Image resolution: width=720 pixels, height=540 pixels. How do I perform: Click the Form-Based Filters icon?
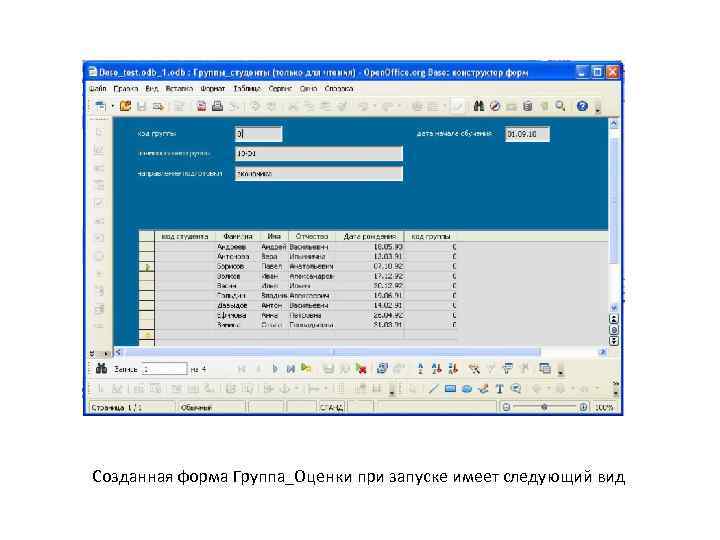(x=507, y=368)
